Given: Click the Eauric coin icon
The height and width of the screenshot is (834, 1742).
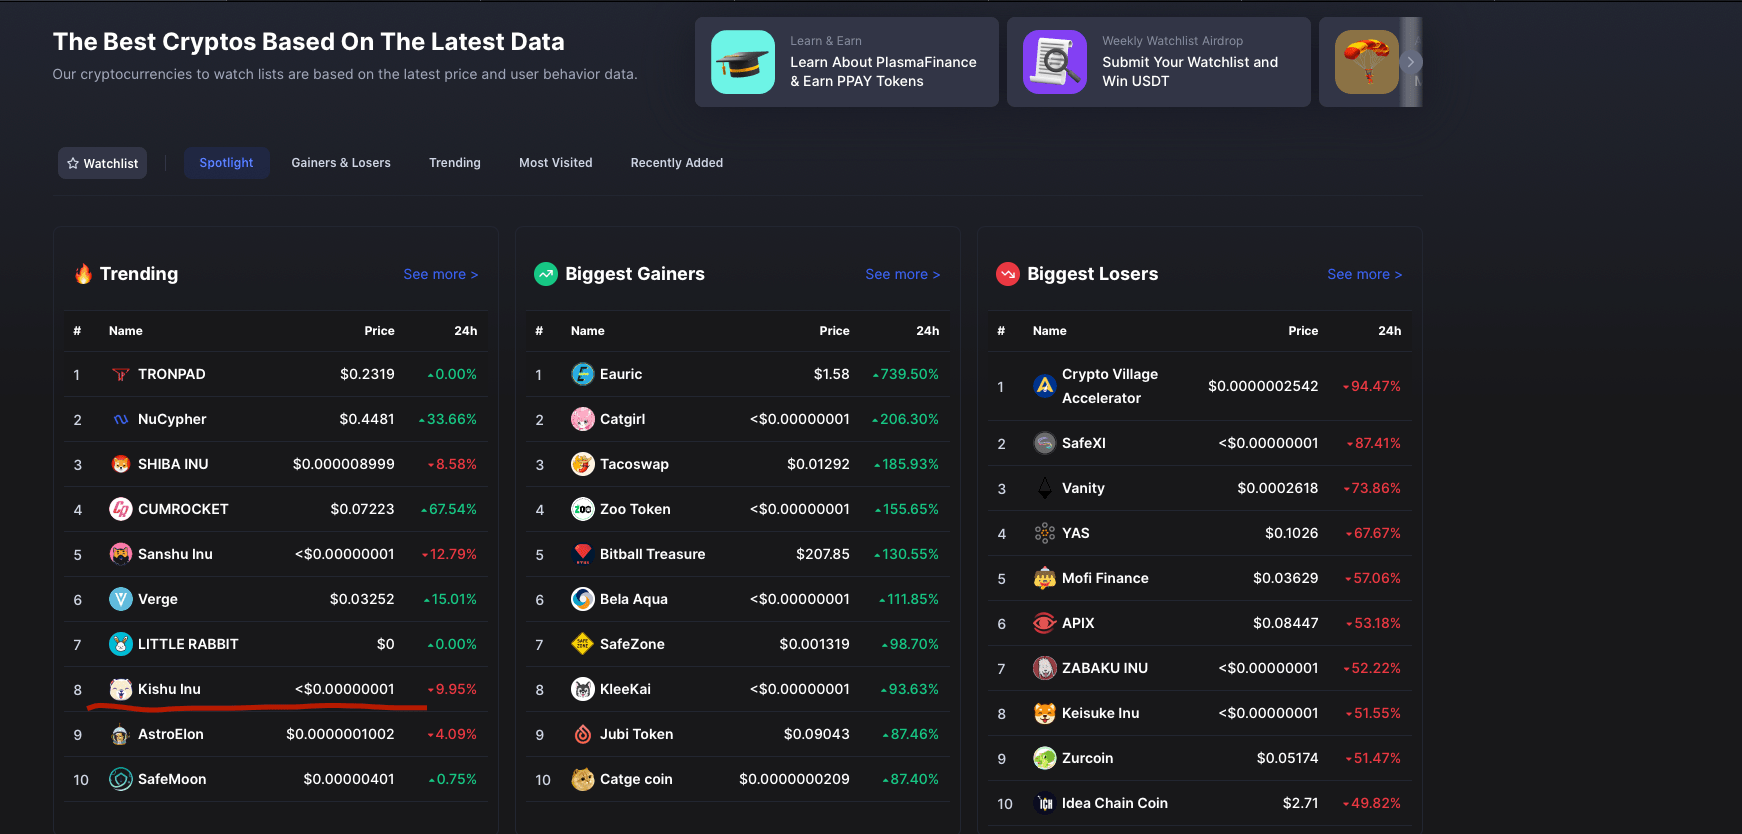Looking at the screenshot, I should (583, 374).
